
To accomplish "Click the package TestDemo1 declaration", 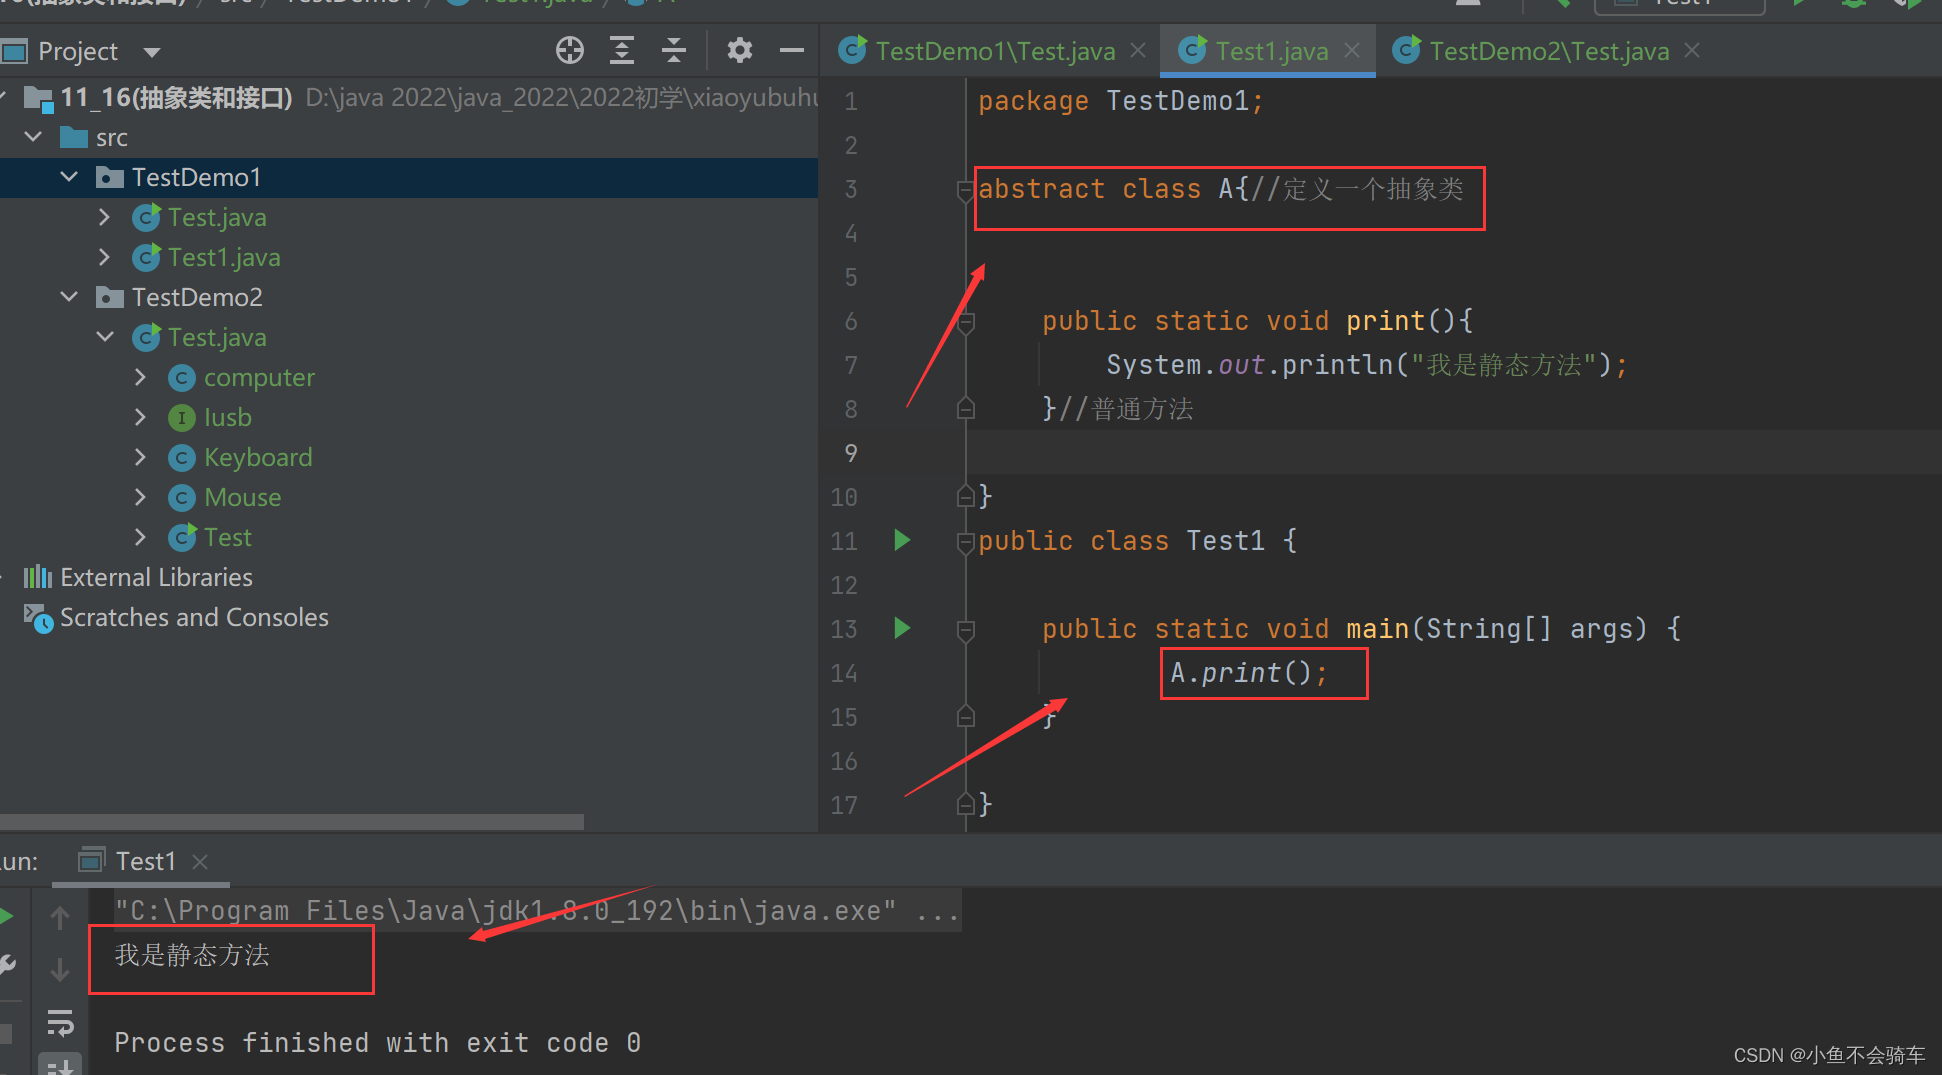I will pos(1121,101).
